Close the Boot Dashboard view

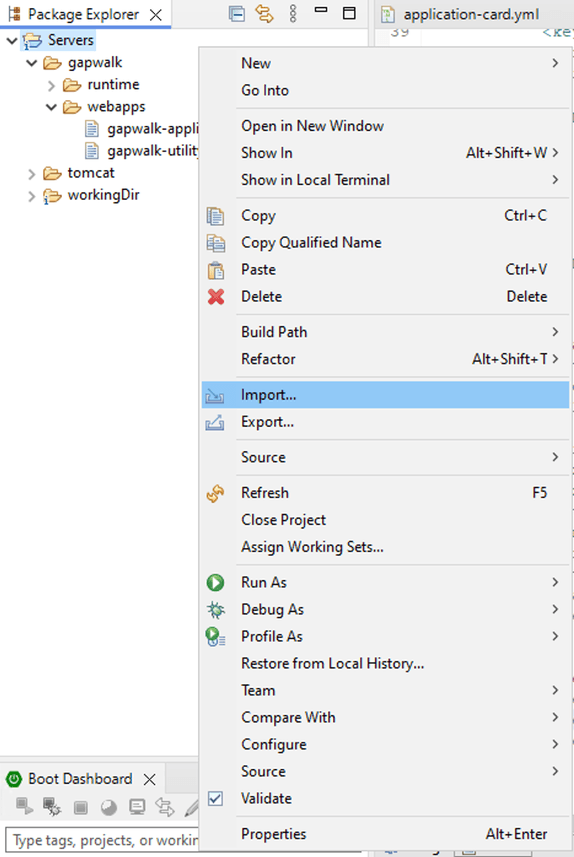150,779
